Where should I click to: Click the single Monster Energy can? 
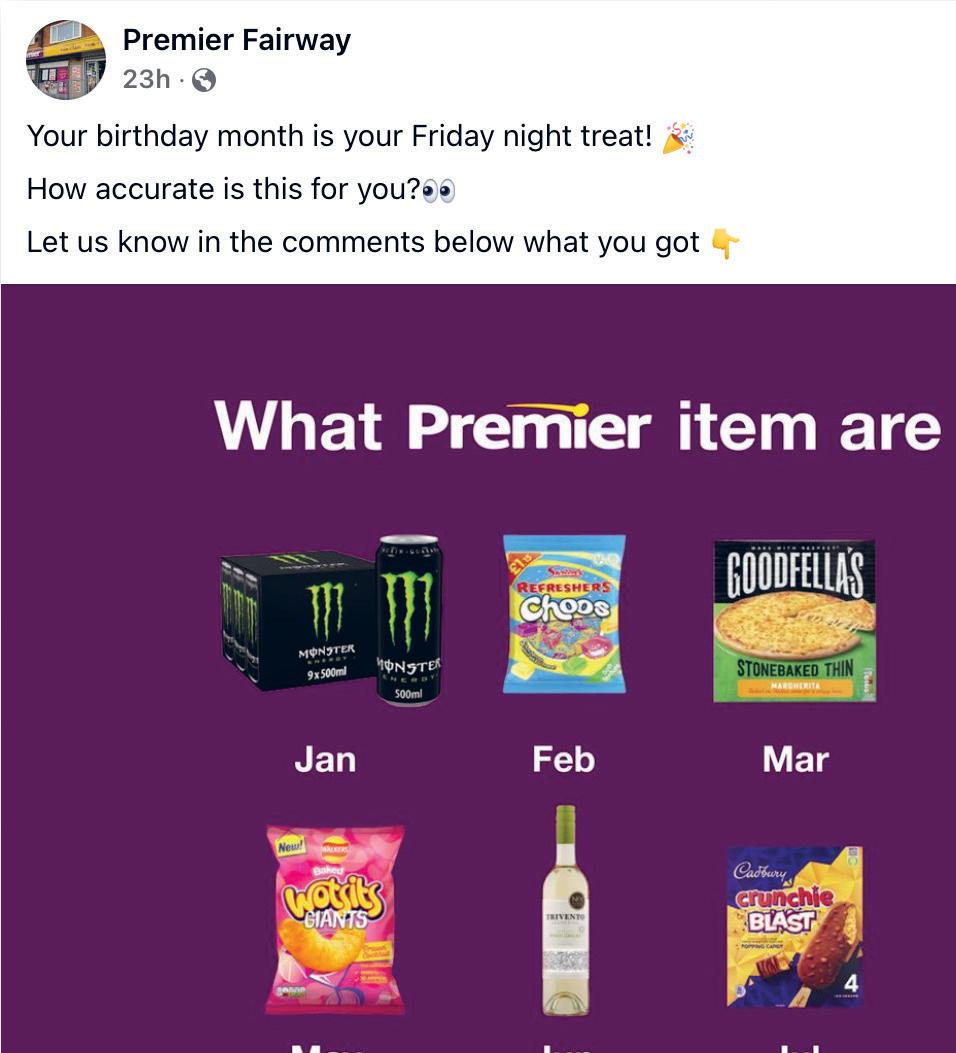click(408, 621)
